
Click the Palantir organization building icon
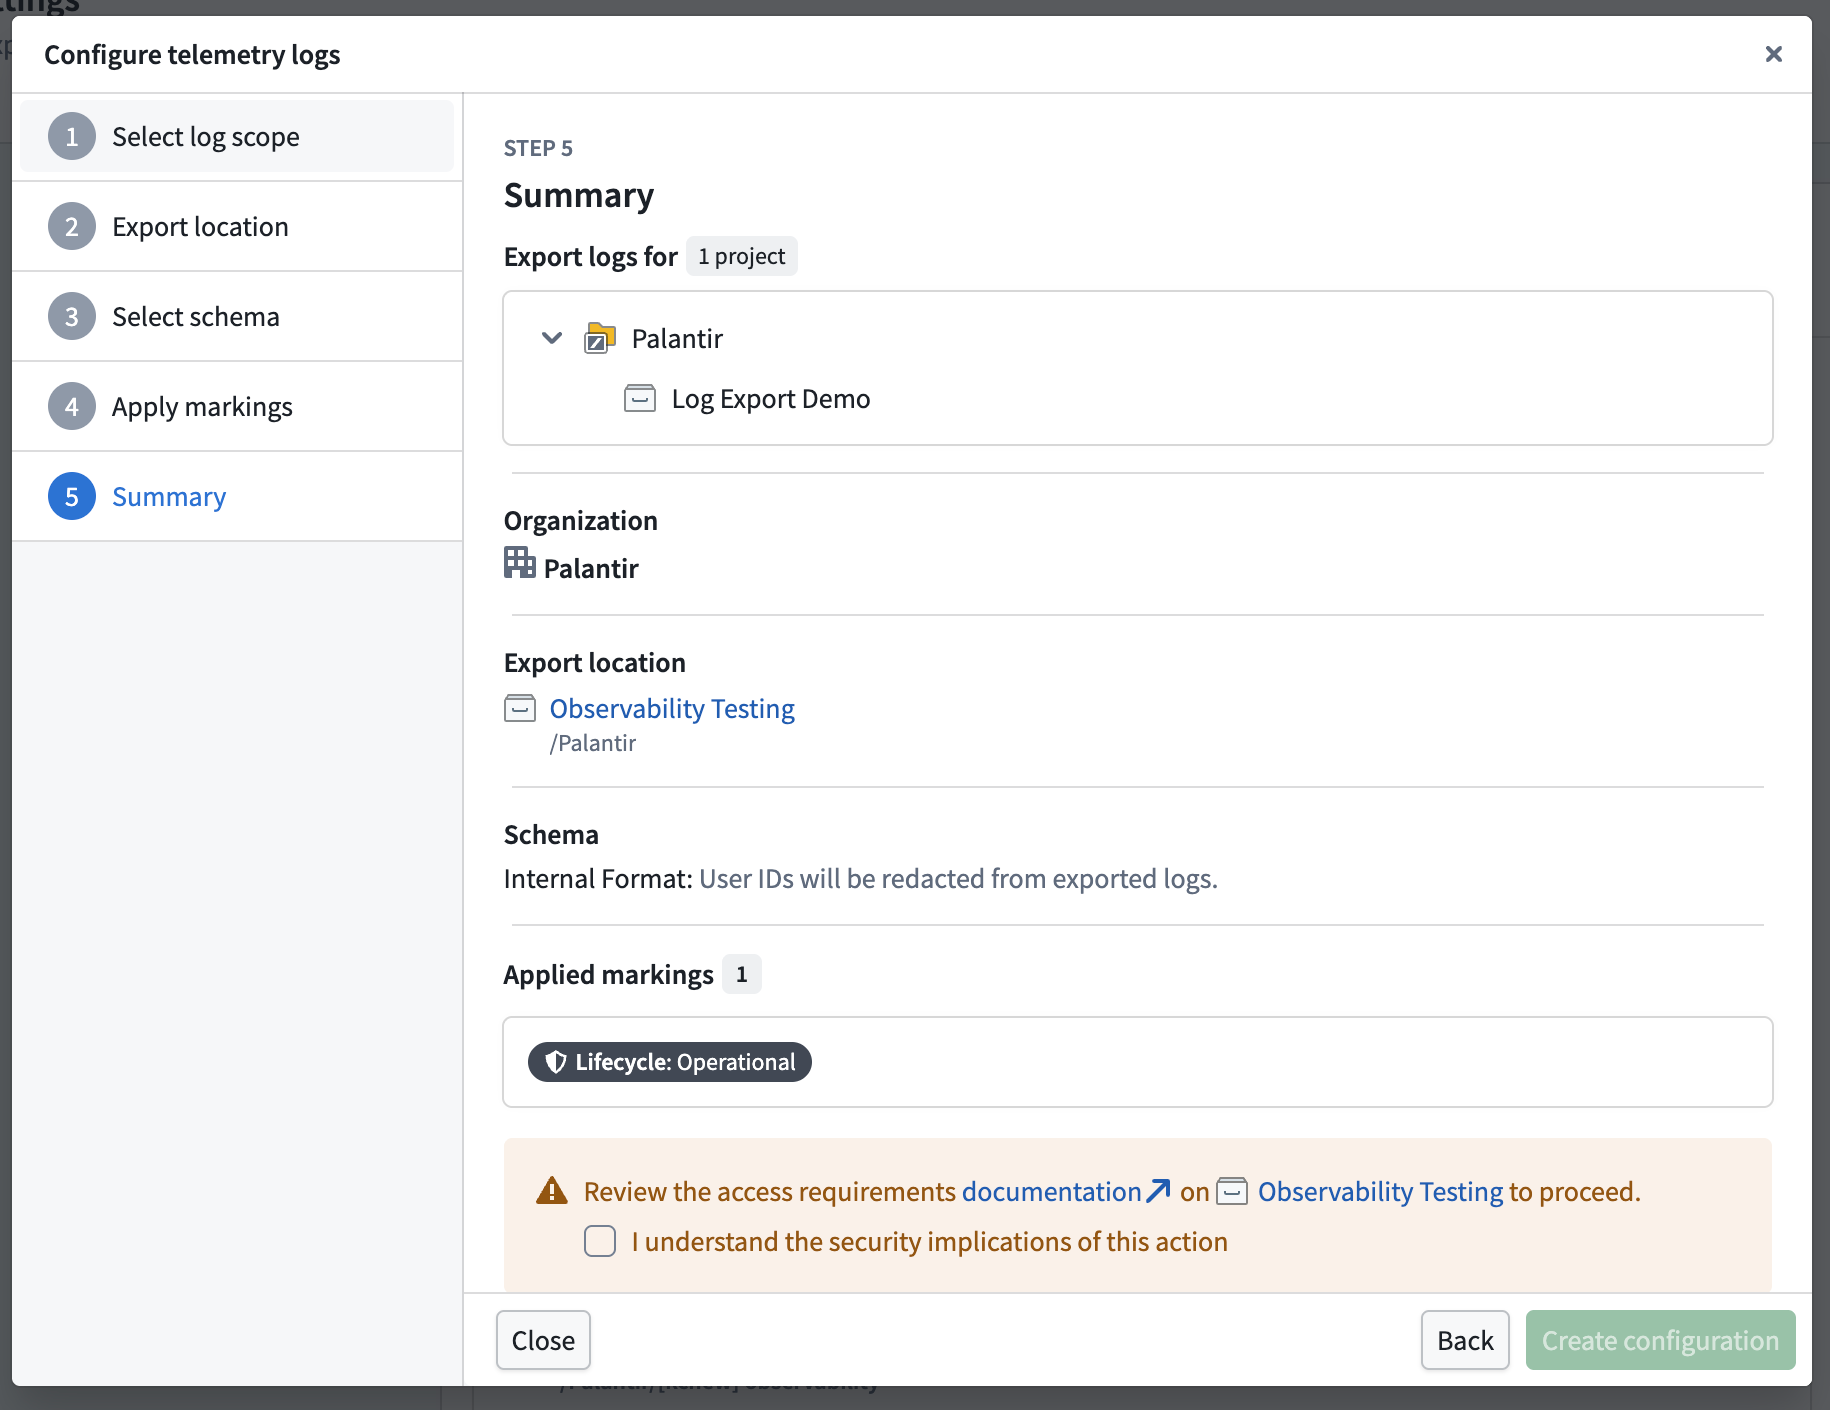pyautogui.click(x=520, y=563)
